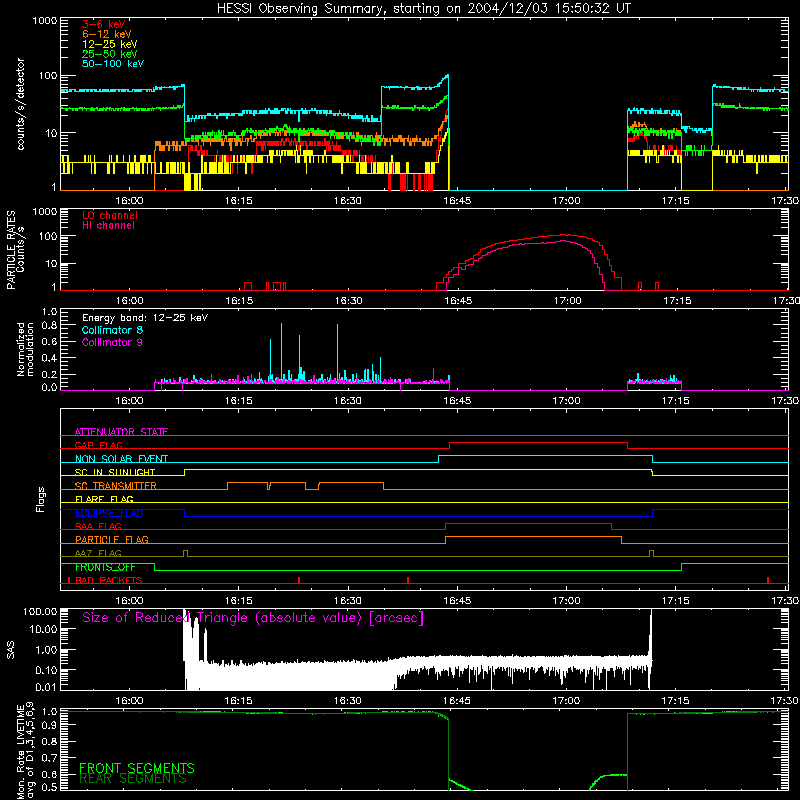Click the Size of Reduced Triangle caption

pyautogui.click(x=253, y=618)
